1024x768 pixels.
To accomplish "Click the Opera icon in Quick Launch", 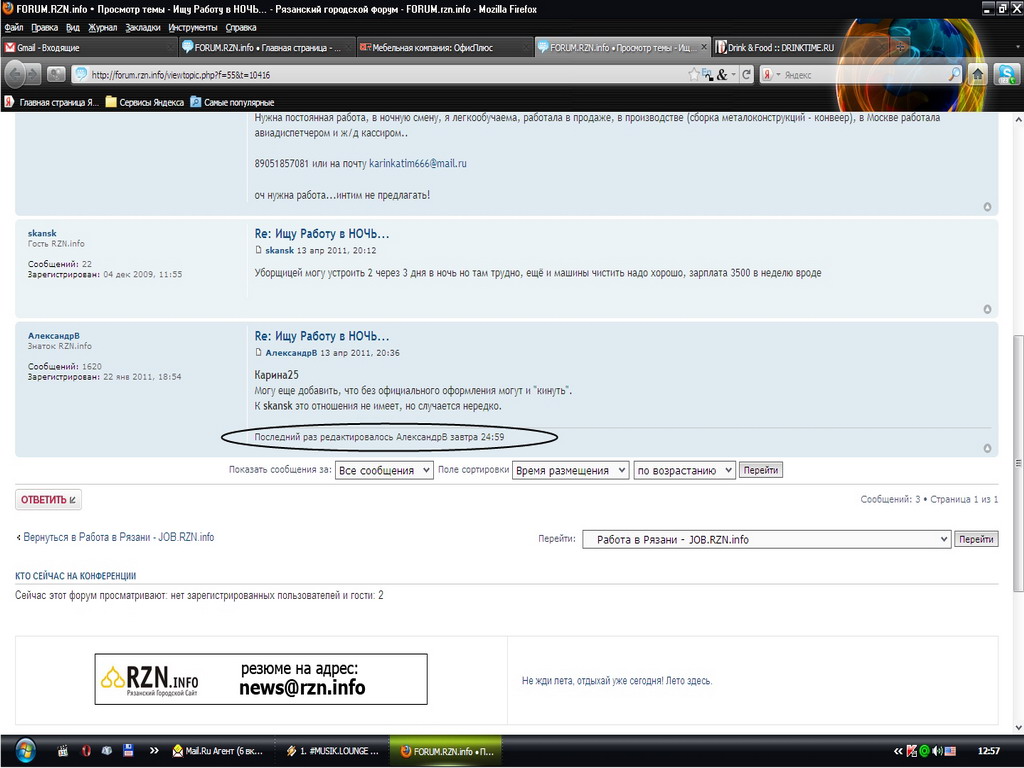I will pyautogui.click(x=87, y=750).
